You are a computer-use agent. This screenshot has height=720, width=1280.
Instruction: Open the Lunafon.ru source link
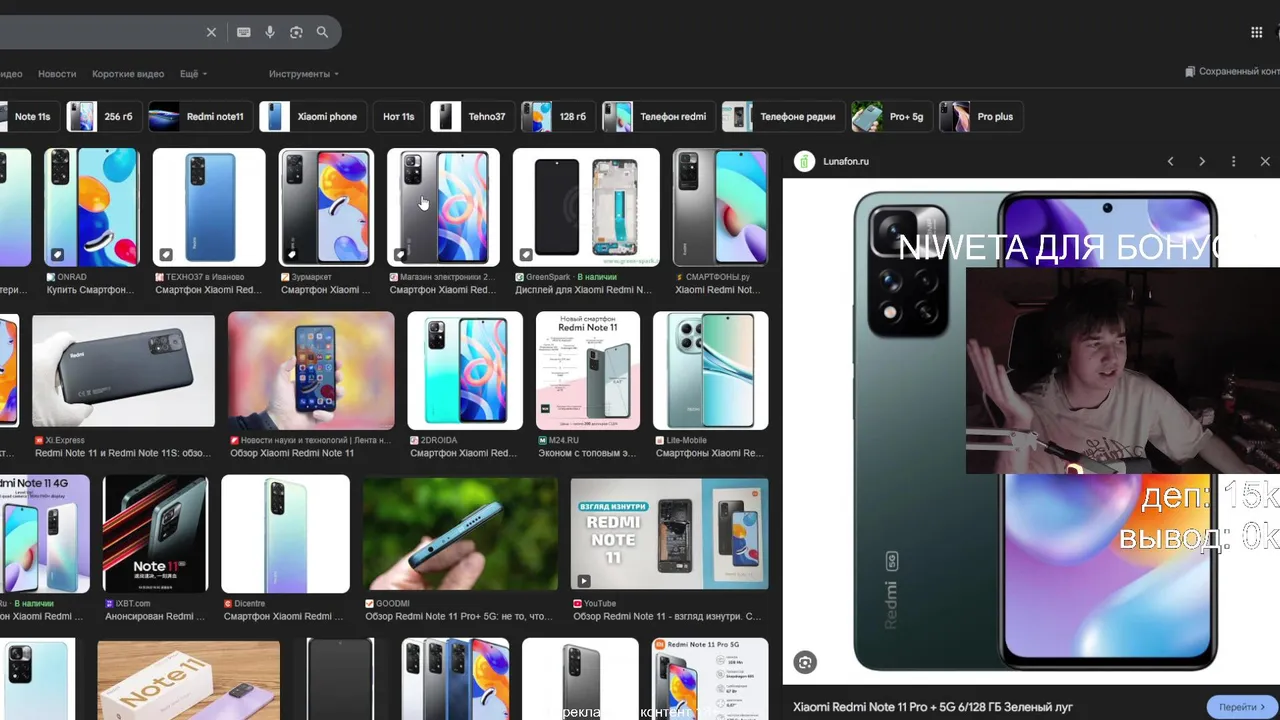(846, 161)
